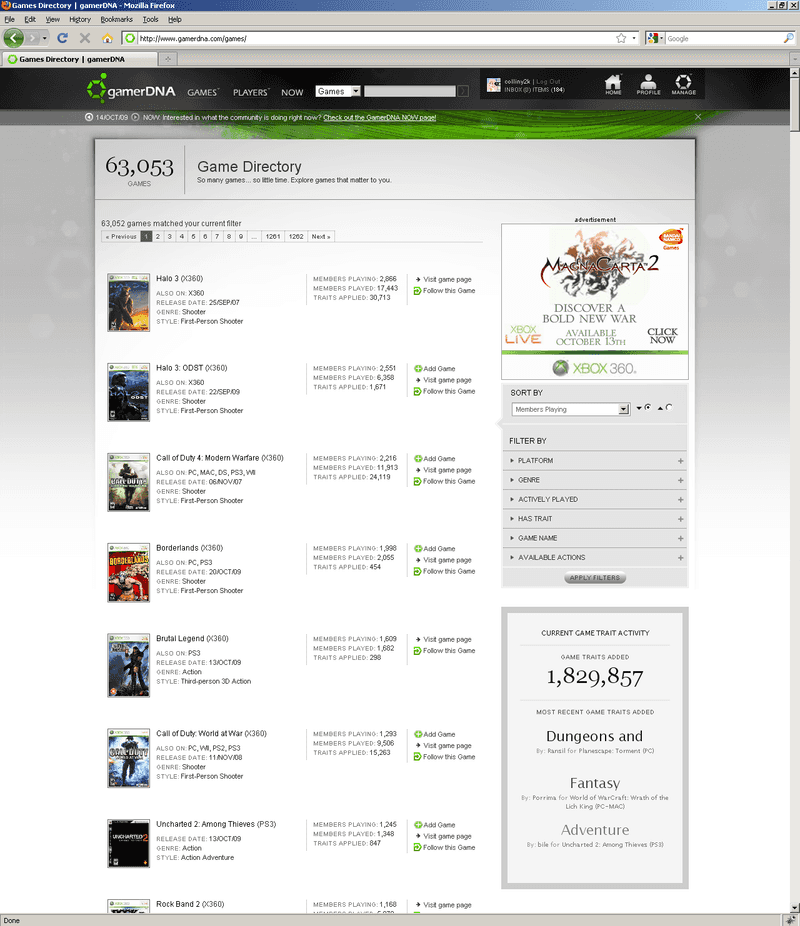Click the green browser back arrow
The image size is (800, 926).
14,38
